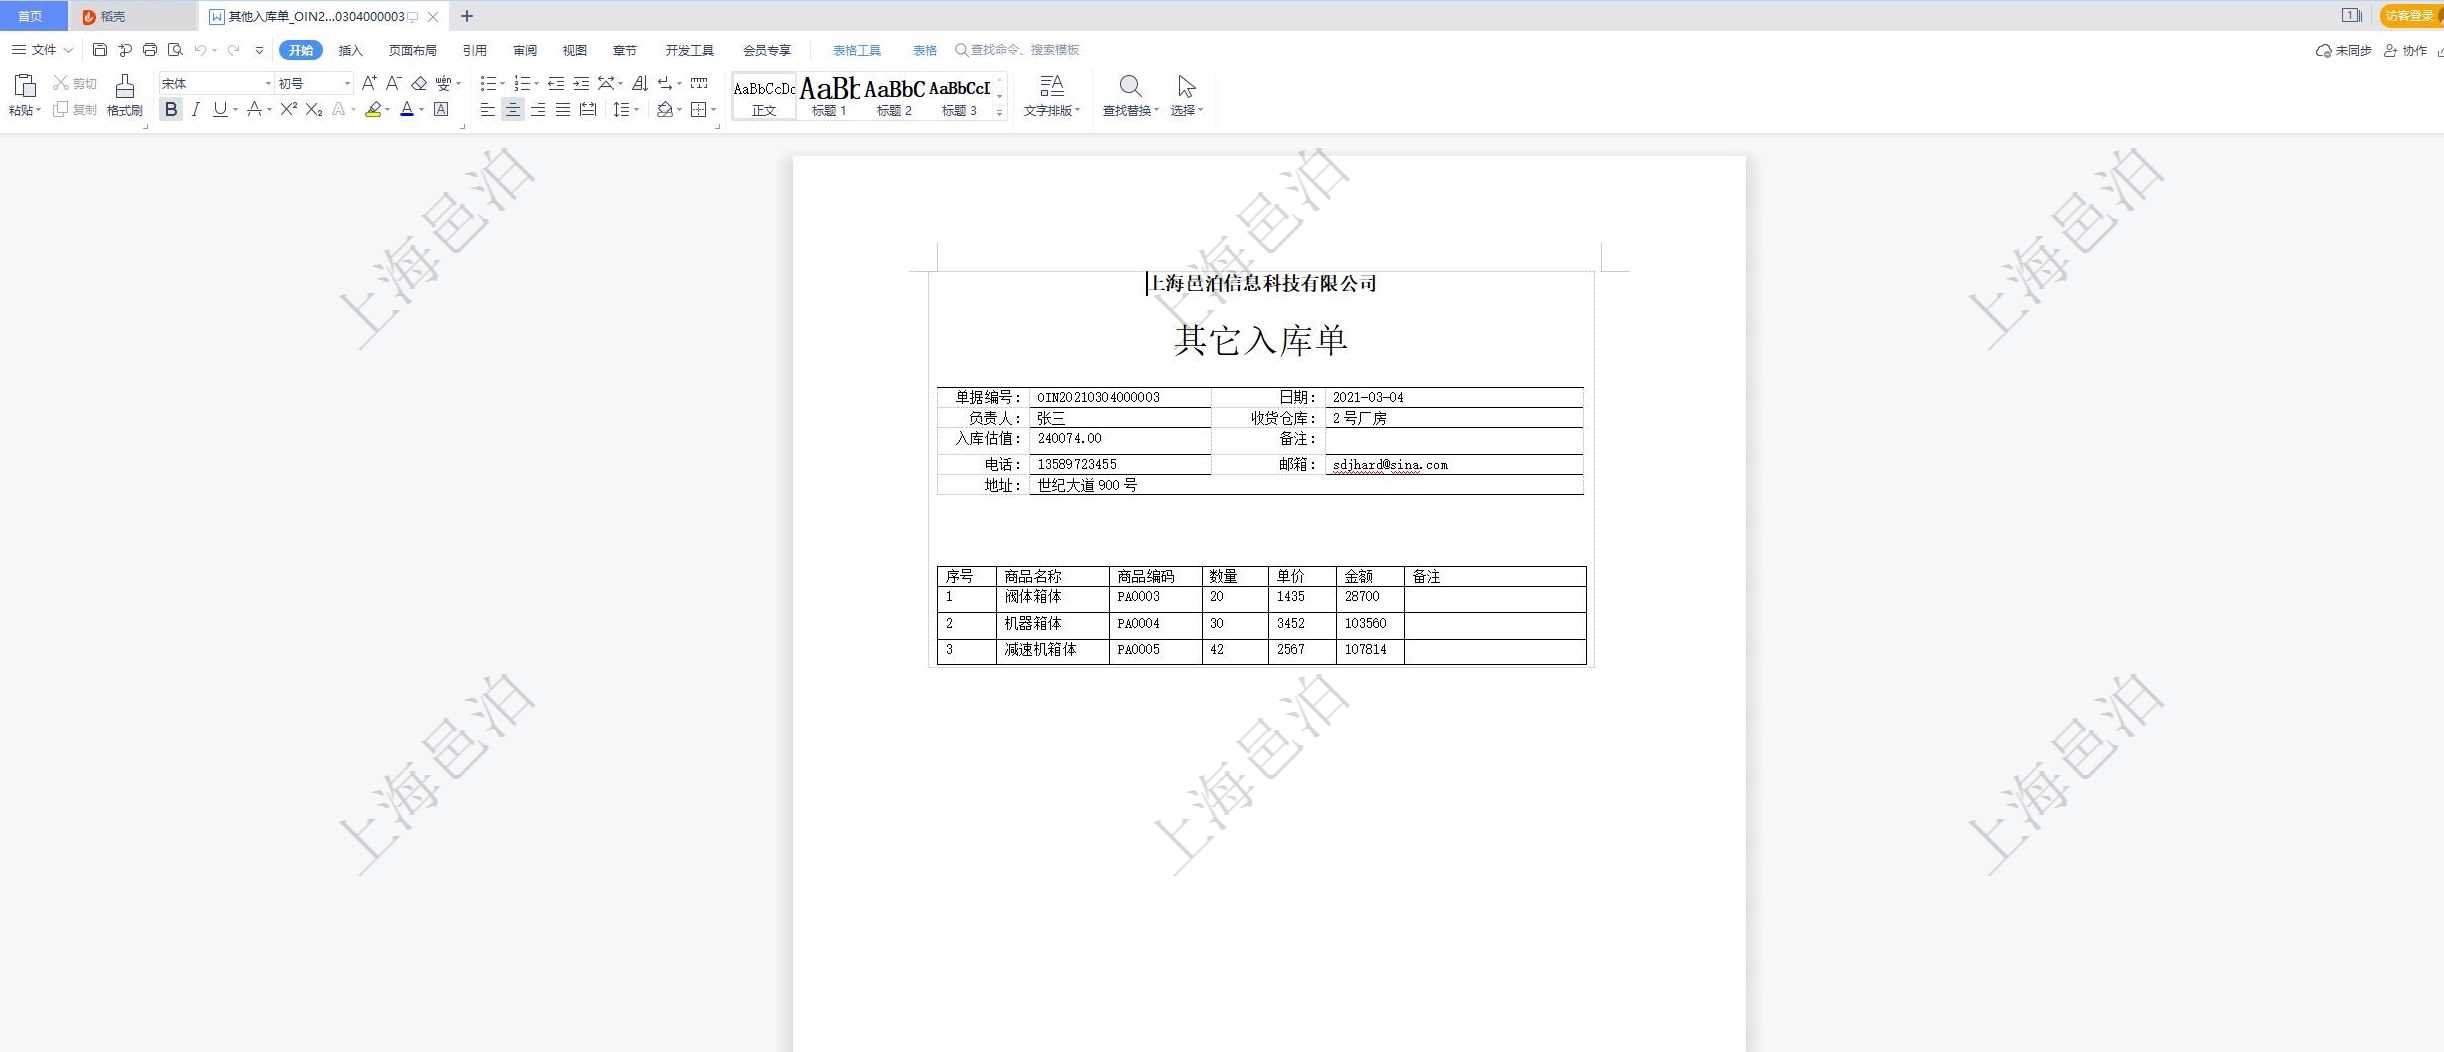Click the 访客登录 login button
Screen dimensions: 2444x1052
tap(2408, 16)
